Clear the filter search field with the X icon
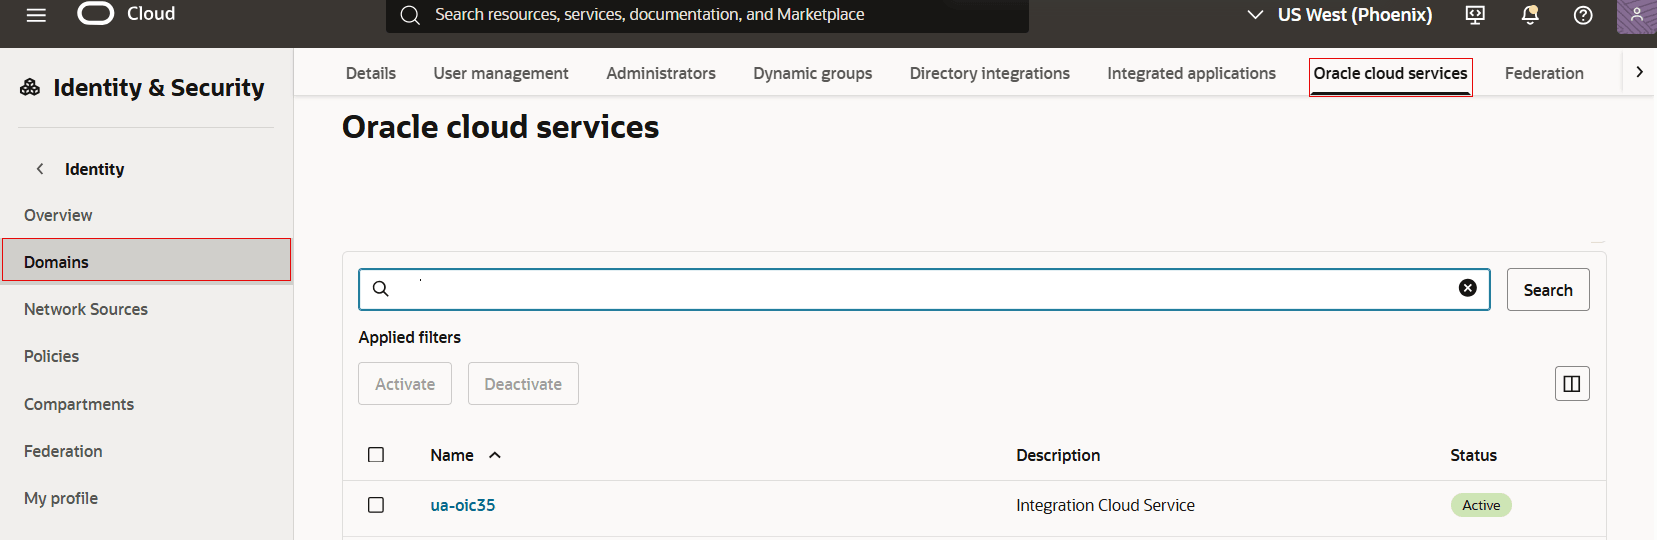Viewport: 1657px width, 540px height. (x=1468, y=288)
